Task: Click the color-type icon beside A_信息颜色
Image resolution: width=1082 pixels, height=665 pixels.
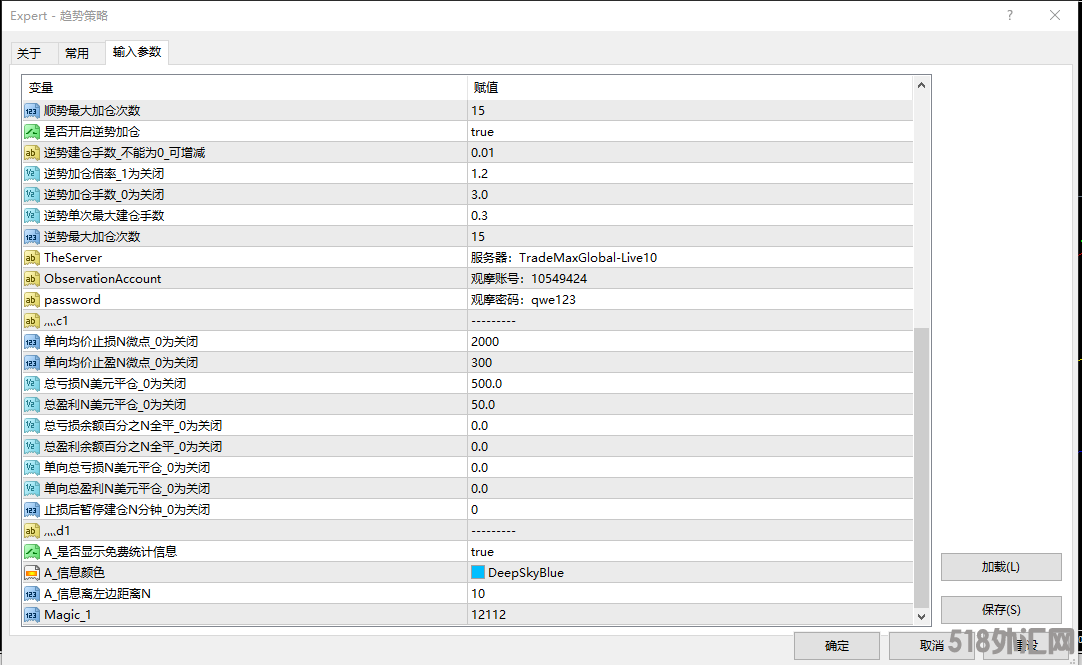Action: (31, 573)
